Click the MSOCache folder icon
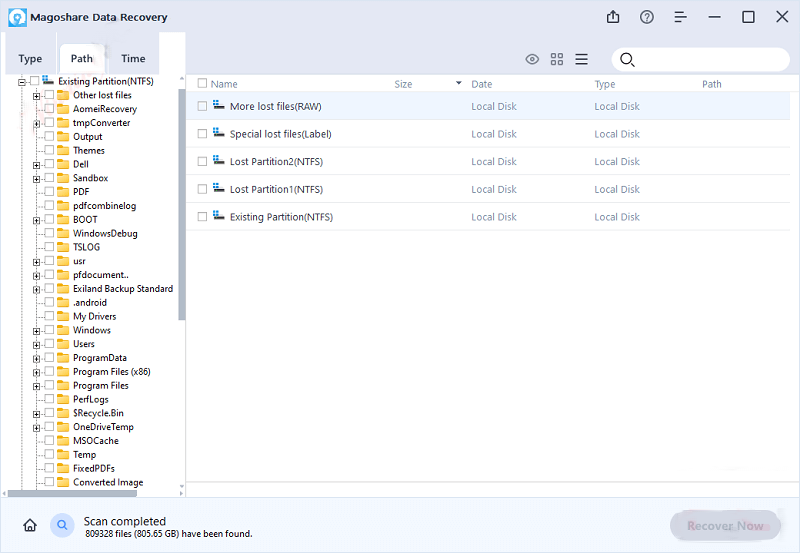The height and width of the screenshot is (553, 800). pyautogui.click(x=63, y=440)
